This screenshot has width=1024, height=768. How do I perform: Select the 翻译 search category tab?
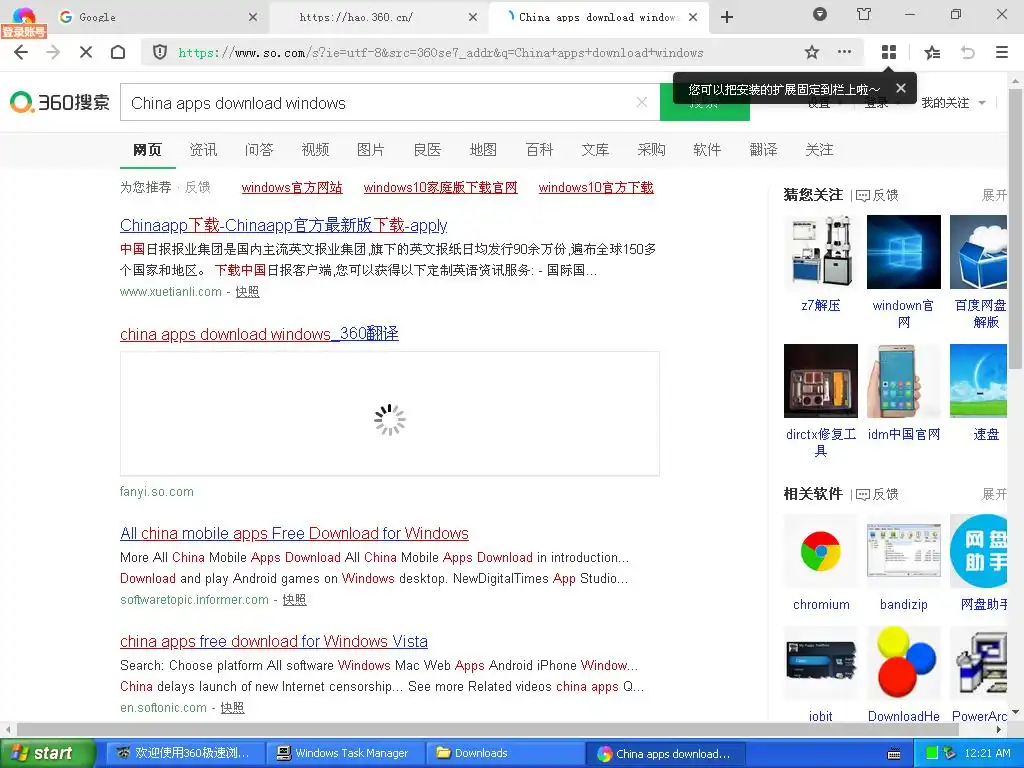(763, 150)
